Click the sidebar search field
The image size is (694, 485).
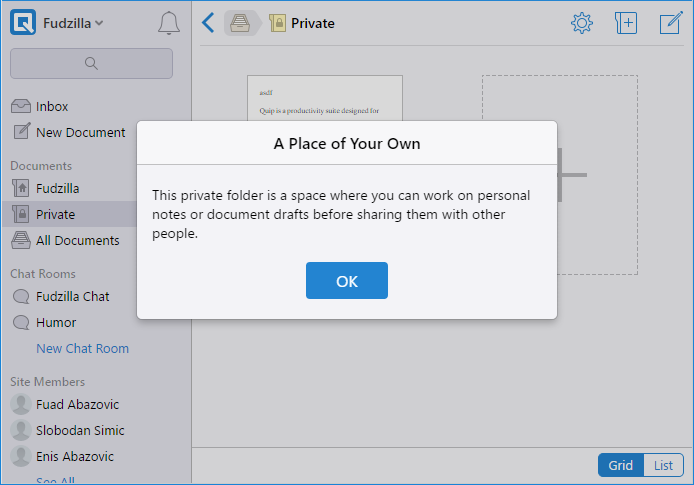point(91,64)
